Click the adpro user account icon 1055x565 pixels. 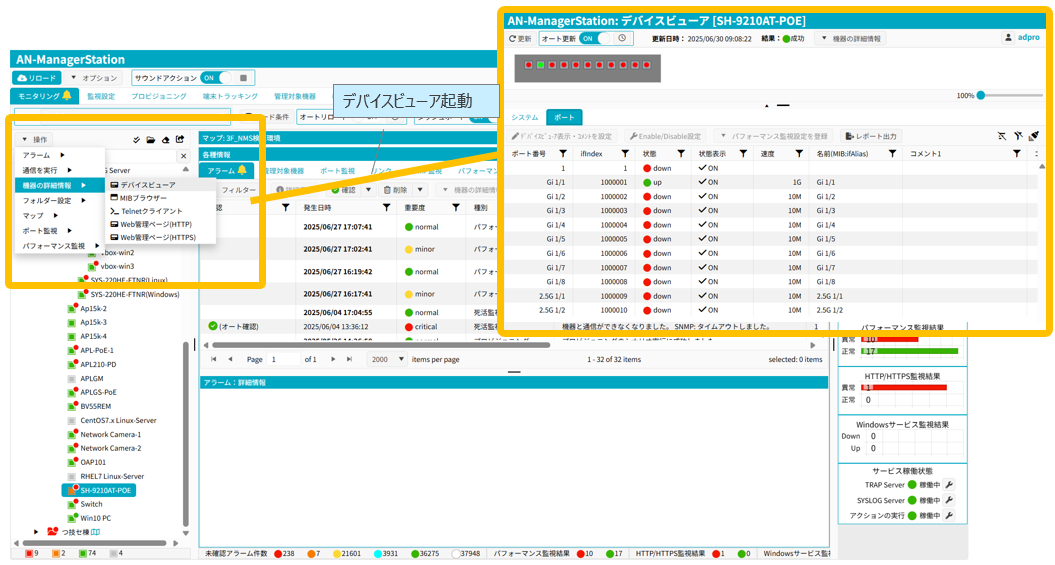pos(1008,38)
